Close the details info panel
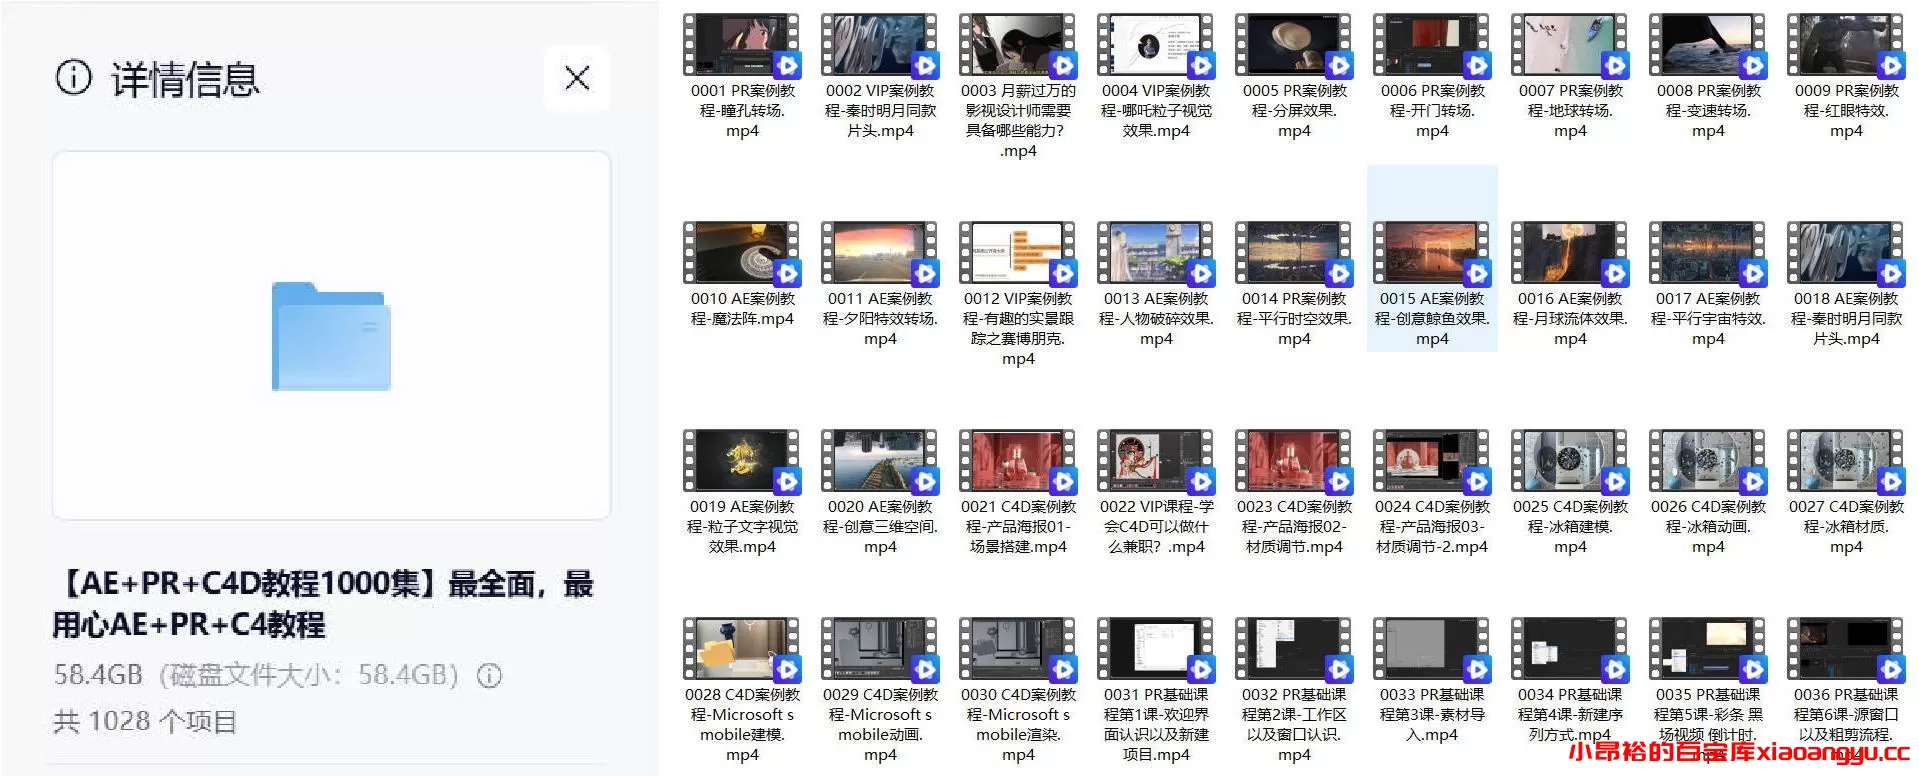 pos(577,78)
